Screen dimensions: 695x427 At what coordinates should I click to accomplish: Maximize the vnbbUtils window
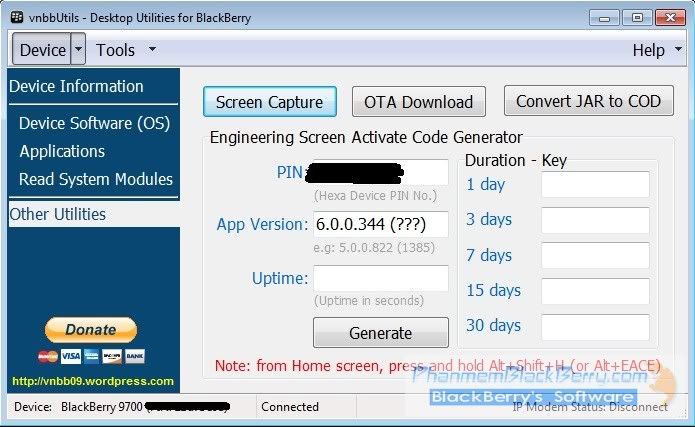[637, 18]
